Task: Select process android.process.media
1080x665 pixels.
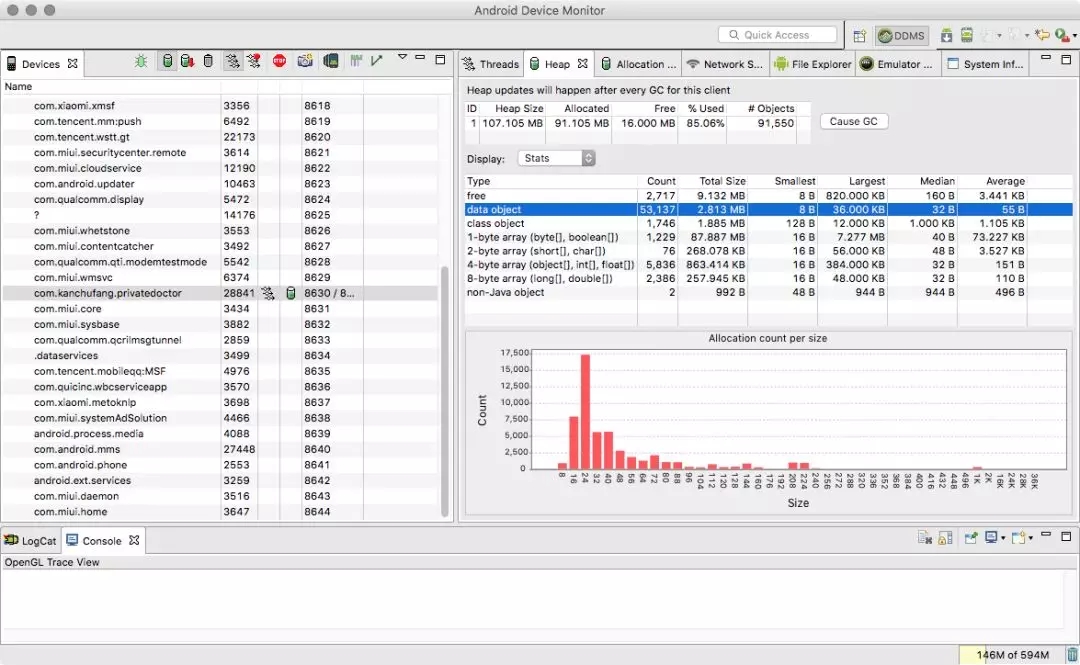Action: tap(220, 433)
